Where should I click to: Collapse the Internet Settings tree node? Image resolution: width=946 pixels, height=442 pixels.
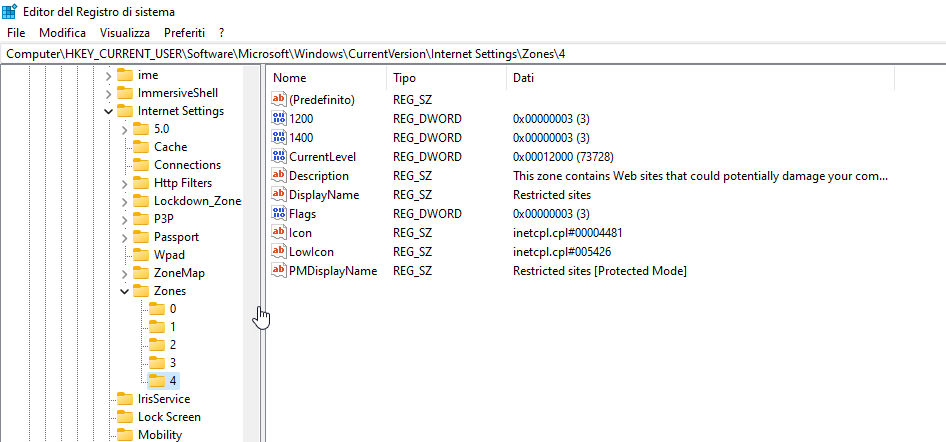[x=109, y=111]
